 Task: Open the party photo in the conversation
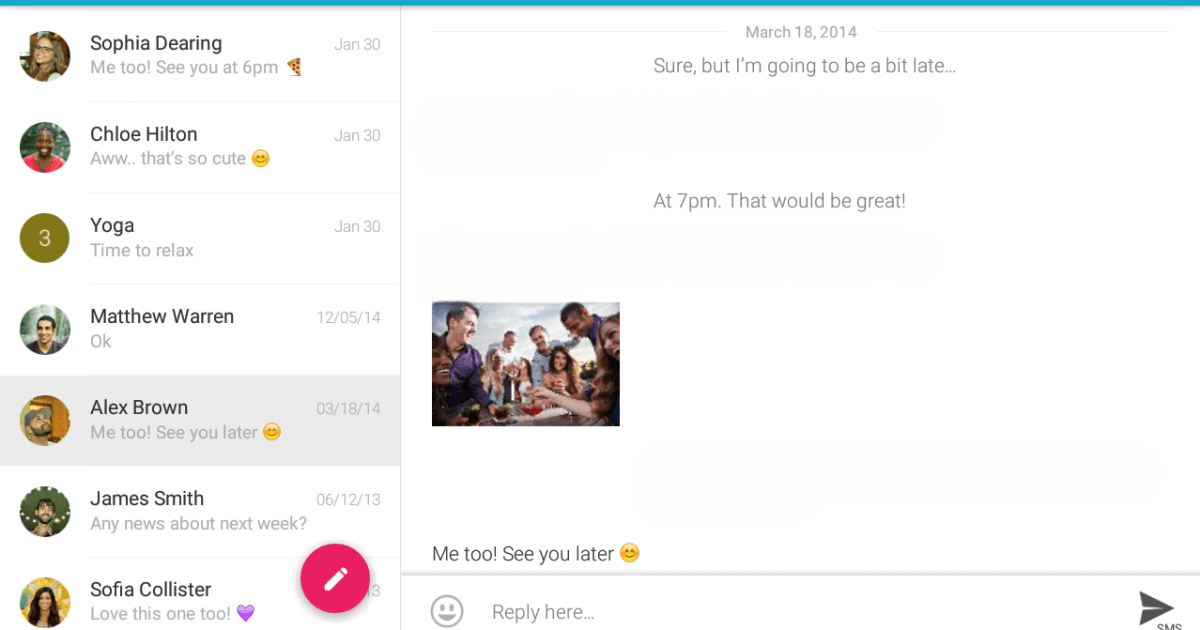tap(525, 363)
